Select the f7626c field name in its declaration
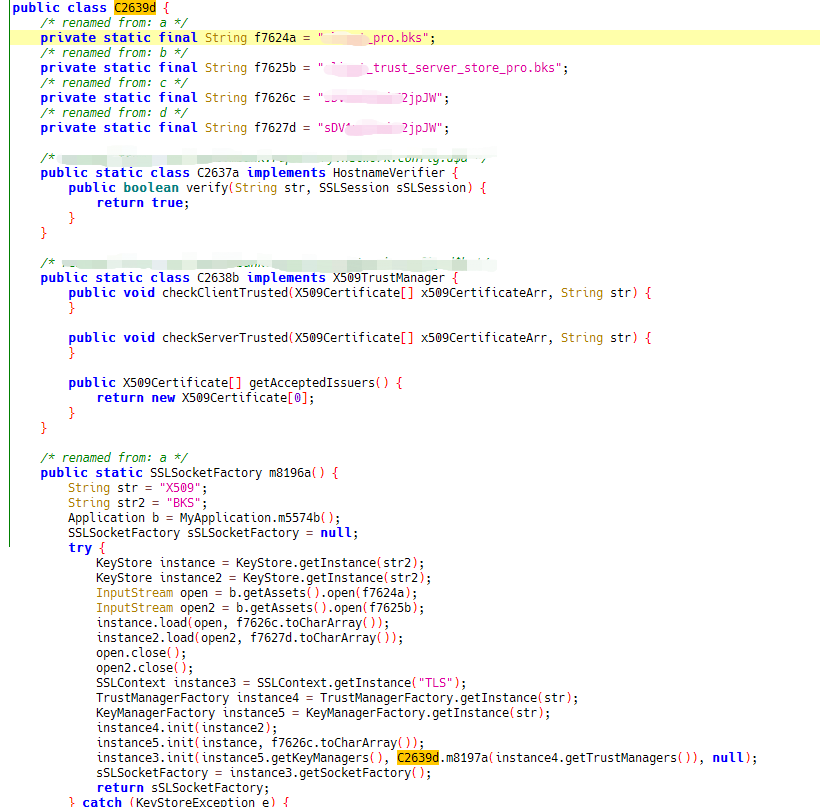This screenshot has height=807, width=820. [275, 98]
